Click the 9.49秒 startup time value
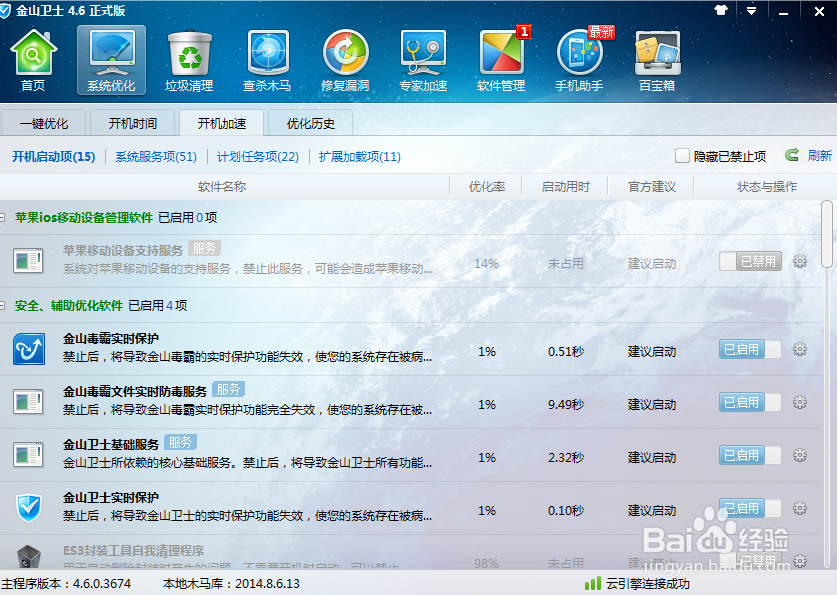The width and height of the screenshot is (837, 595). (x=566, y=404)
